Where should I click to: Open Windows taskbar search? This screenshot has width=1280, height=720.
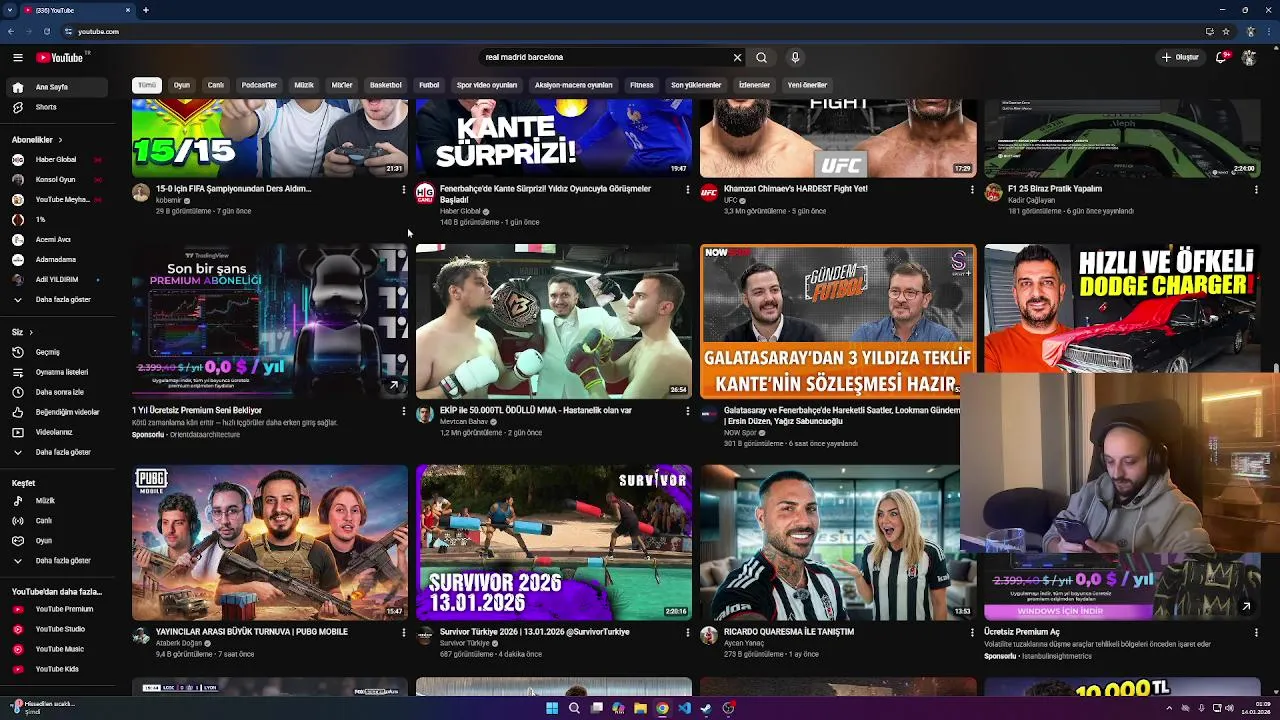click(574, 708)
